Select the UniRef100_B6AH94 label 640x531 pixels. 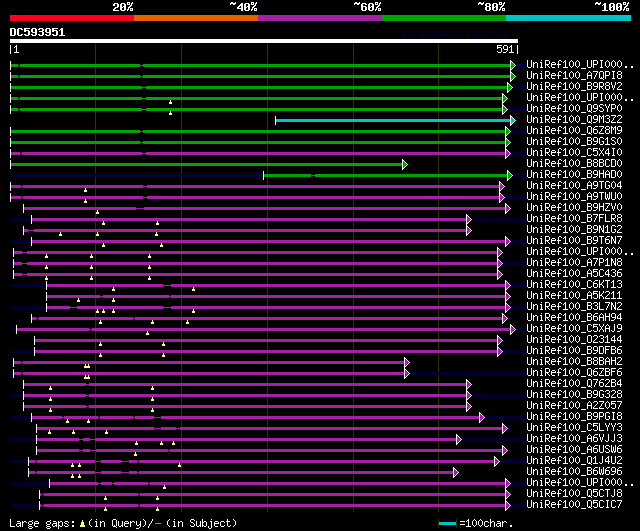coord(574,318)
